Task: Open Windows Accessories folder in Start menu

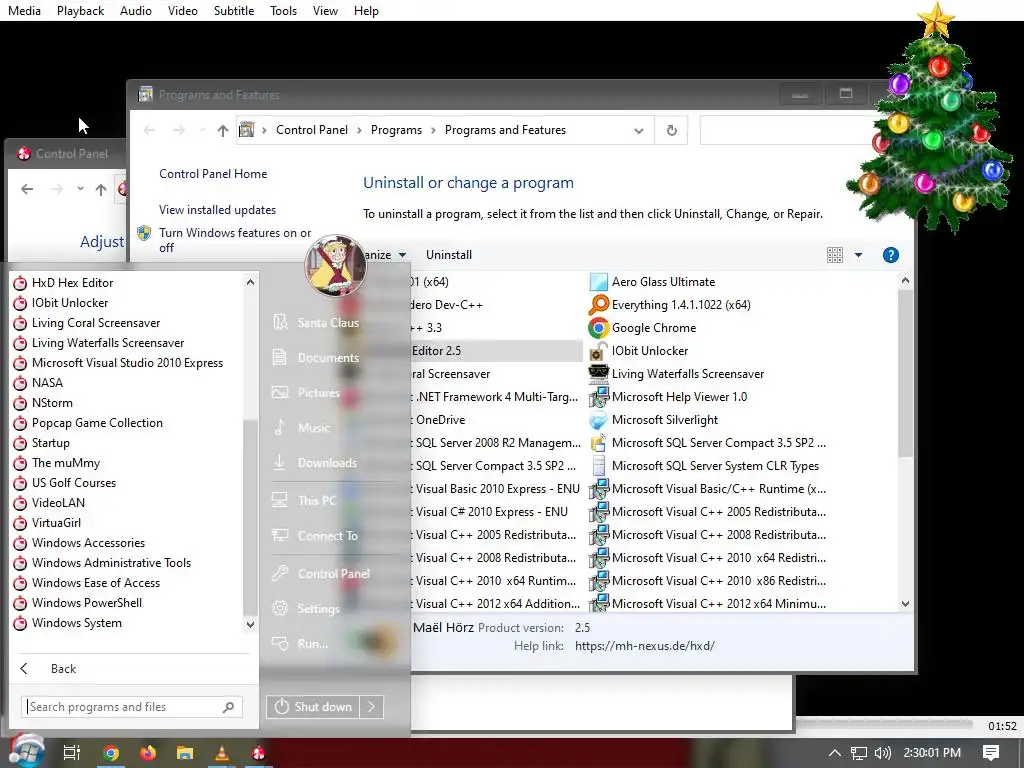Action: point(88,543)
